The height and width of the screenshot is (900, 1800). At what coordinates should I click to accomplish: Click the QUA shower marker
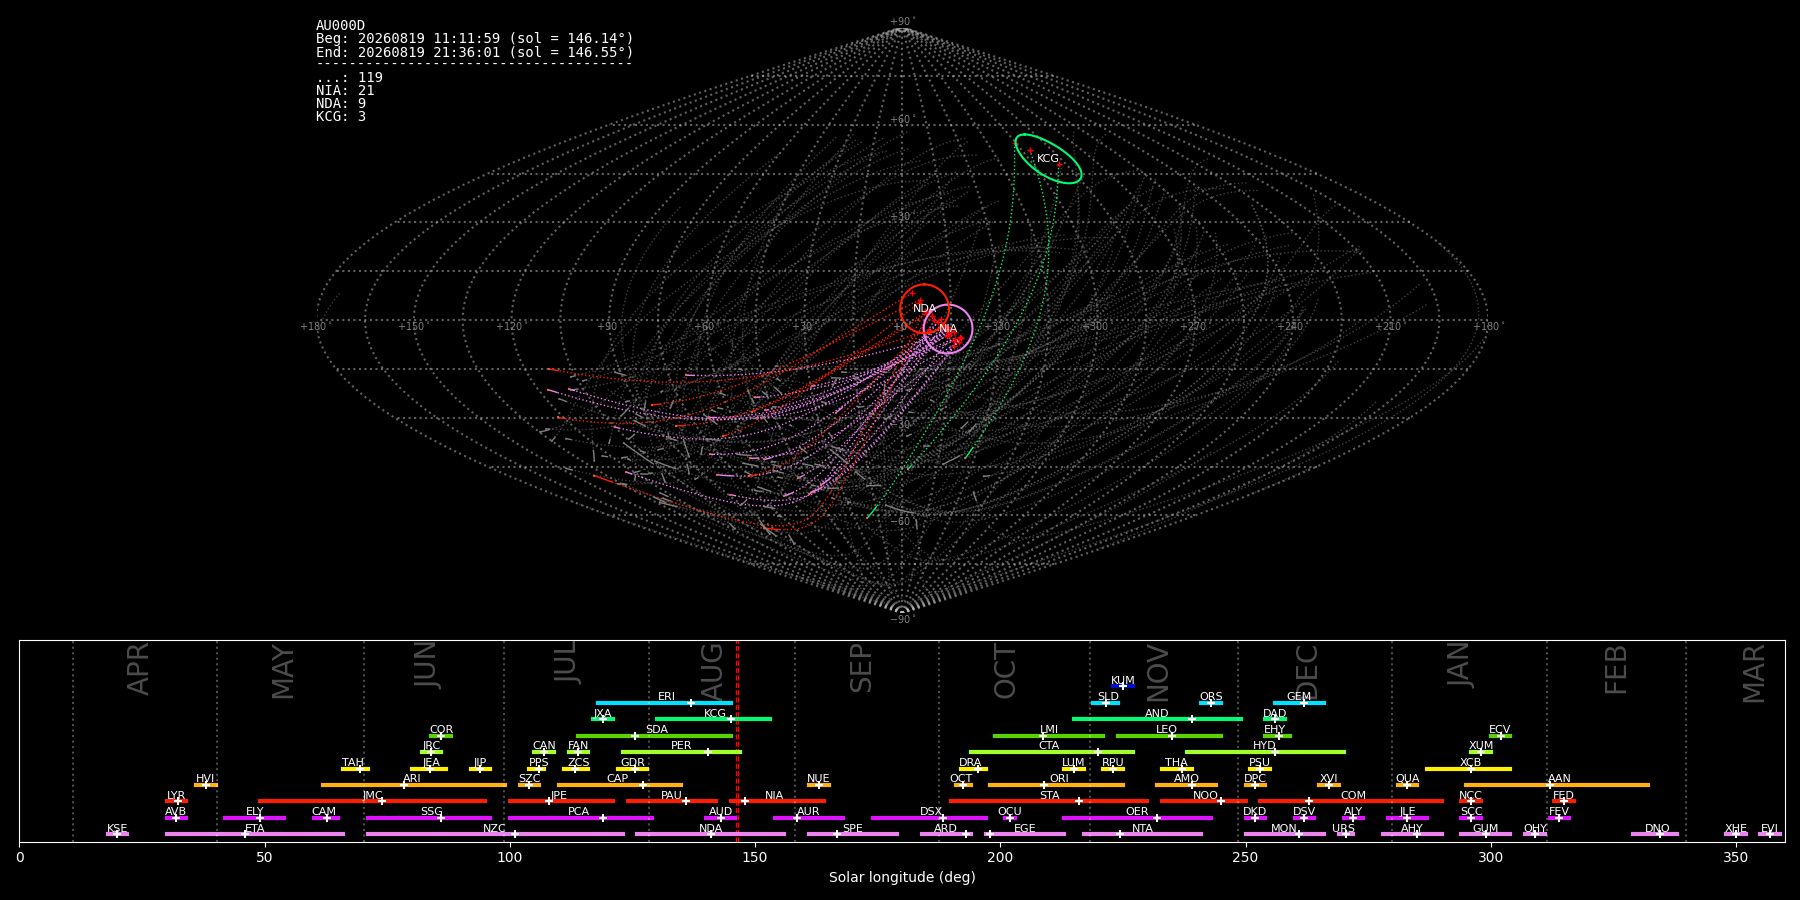click(x=1406, y=785)
